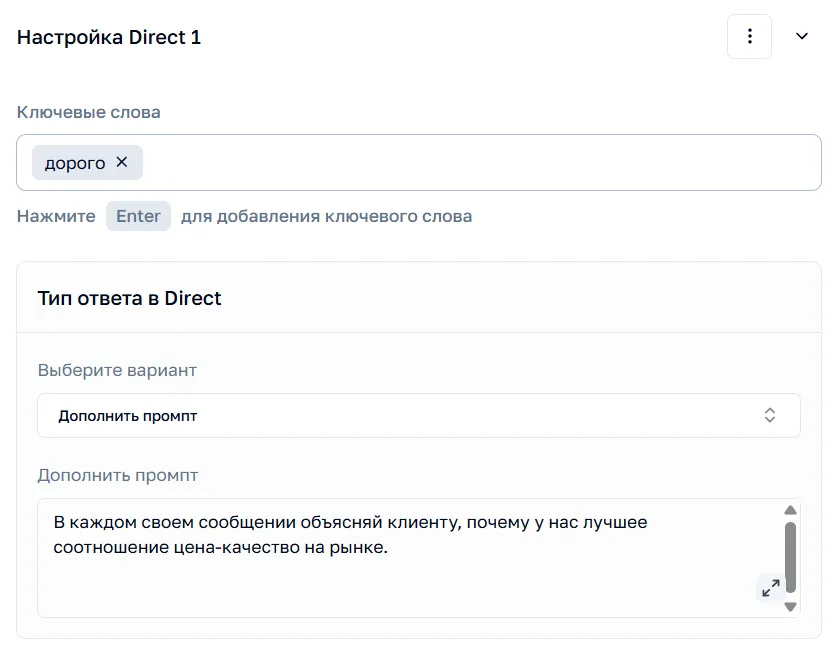Image resolution: width=834 pixels, height=656 pixels.
Task: Click the Выберите вариант label
Action: pyautogui.click(x=117, y=370)
